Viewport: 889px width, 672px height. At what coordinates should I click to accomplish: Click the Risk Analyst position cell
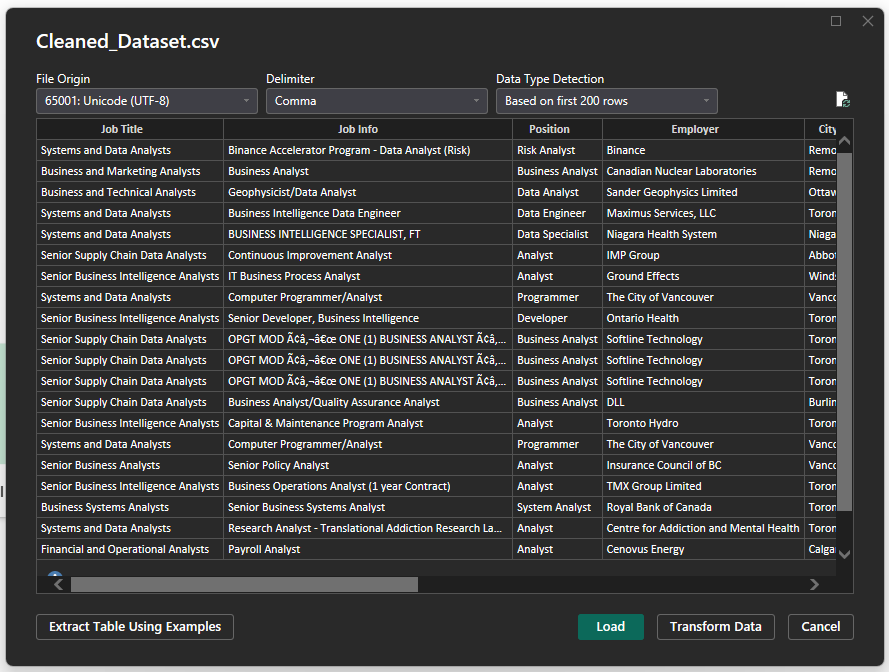pos(557,150)
